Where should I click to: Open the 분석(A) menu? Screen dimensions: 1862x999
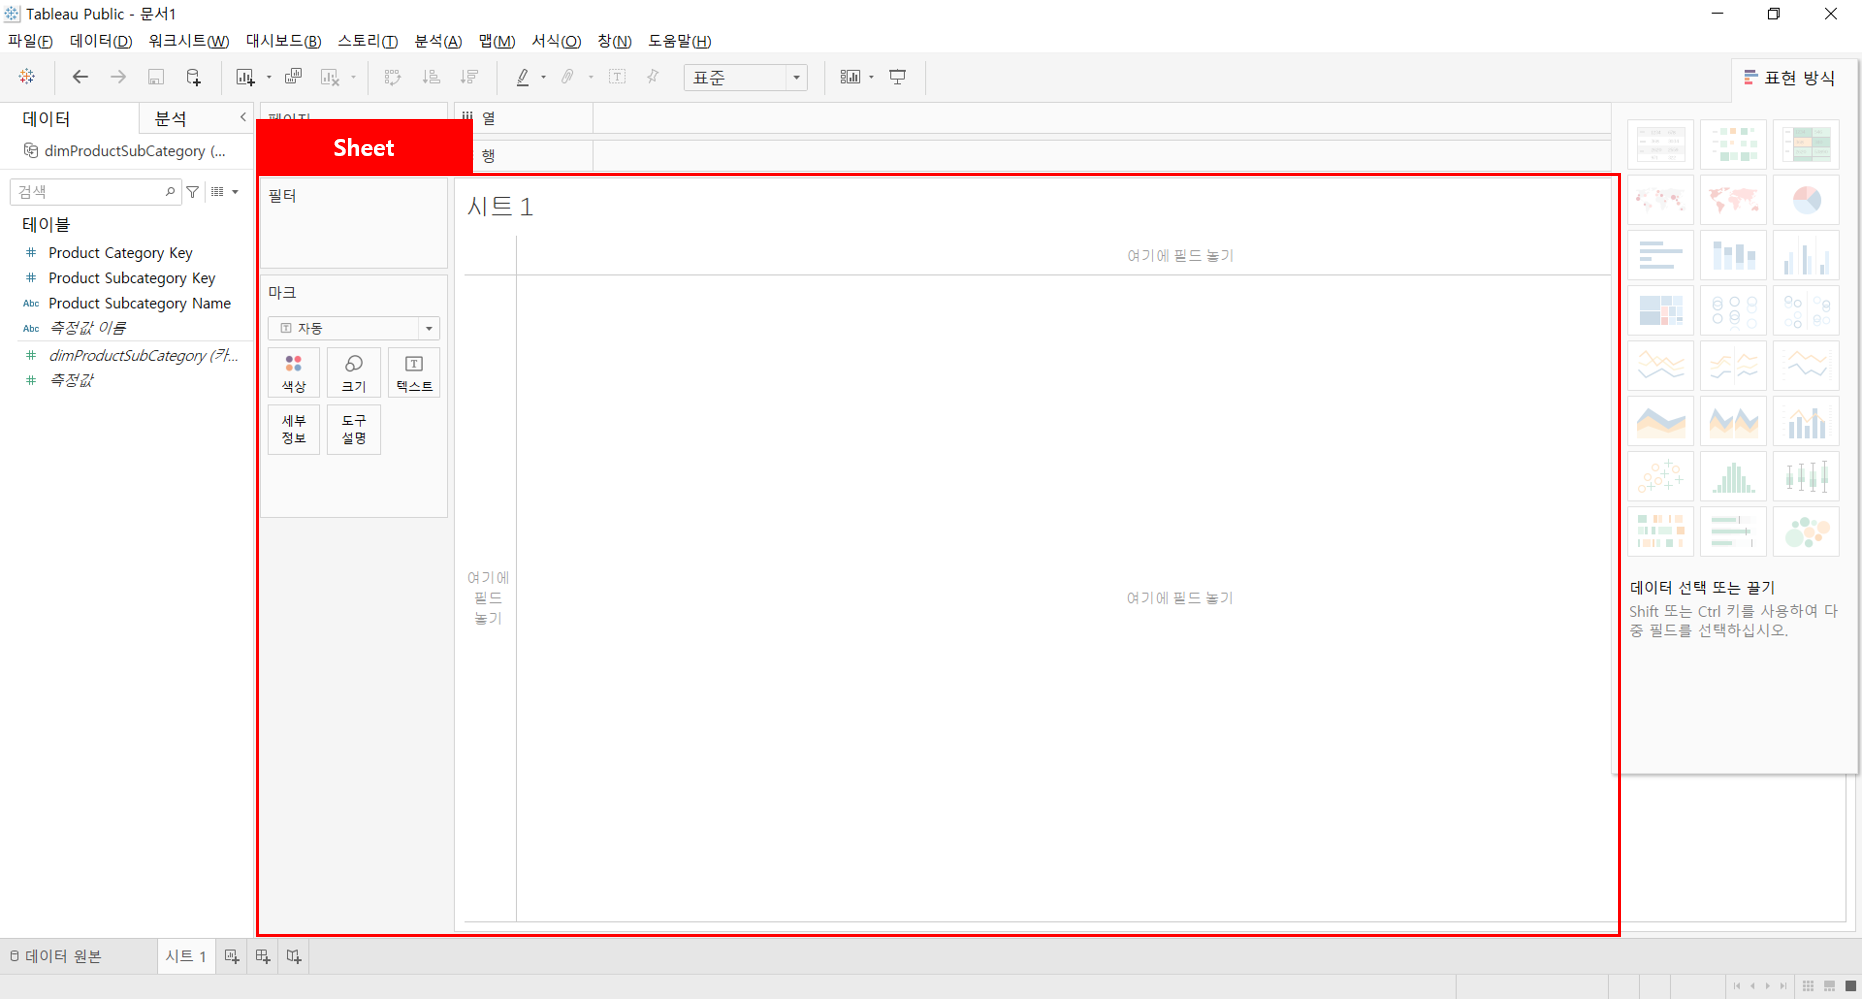click(x=438, y=41)
